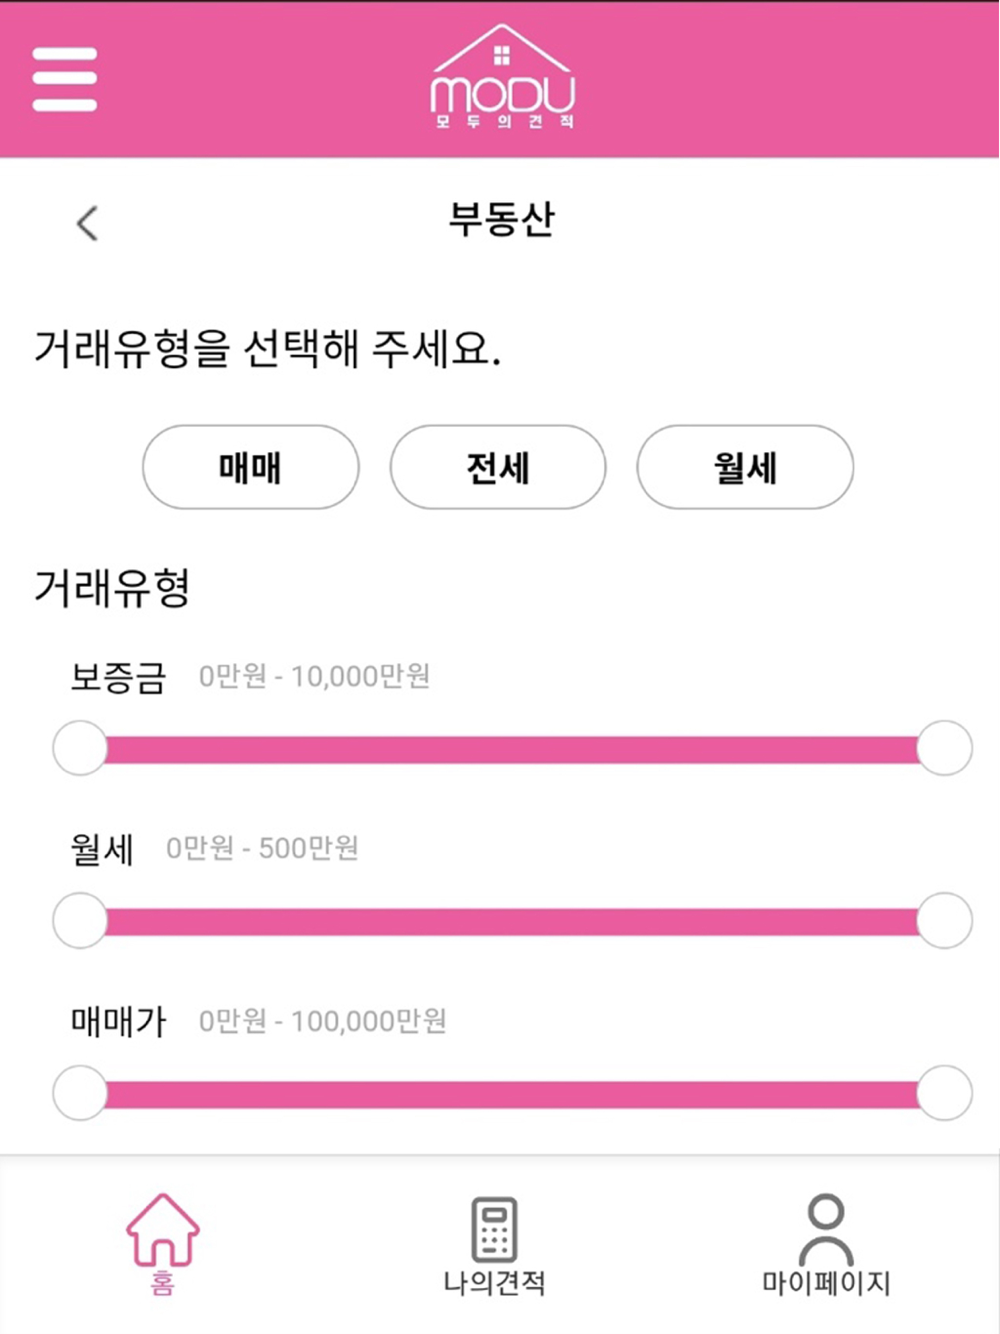
Task: Click the 마이페이지 tab label
Action: [x=826, y=1283]
